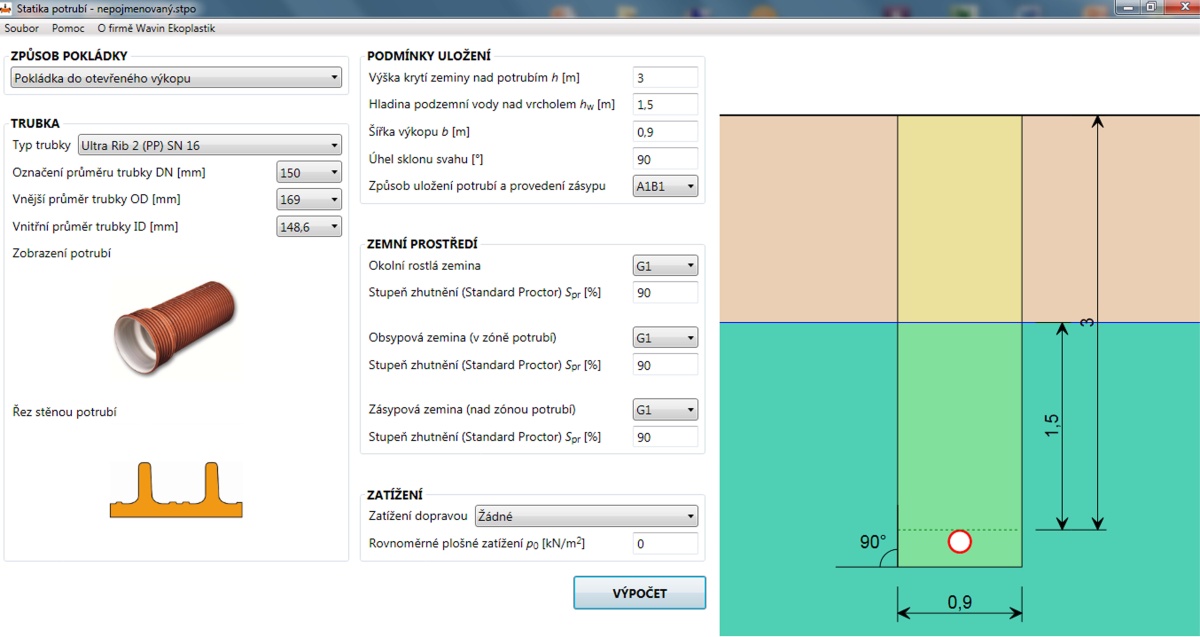Image resolution: width=1200 pixels, height=637 pixels.
Task: Expand the inner diameter ID dropdown
Action: coord(309,227)
